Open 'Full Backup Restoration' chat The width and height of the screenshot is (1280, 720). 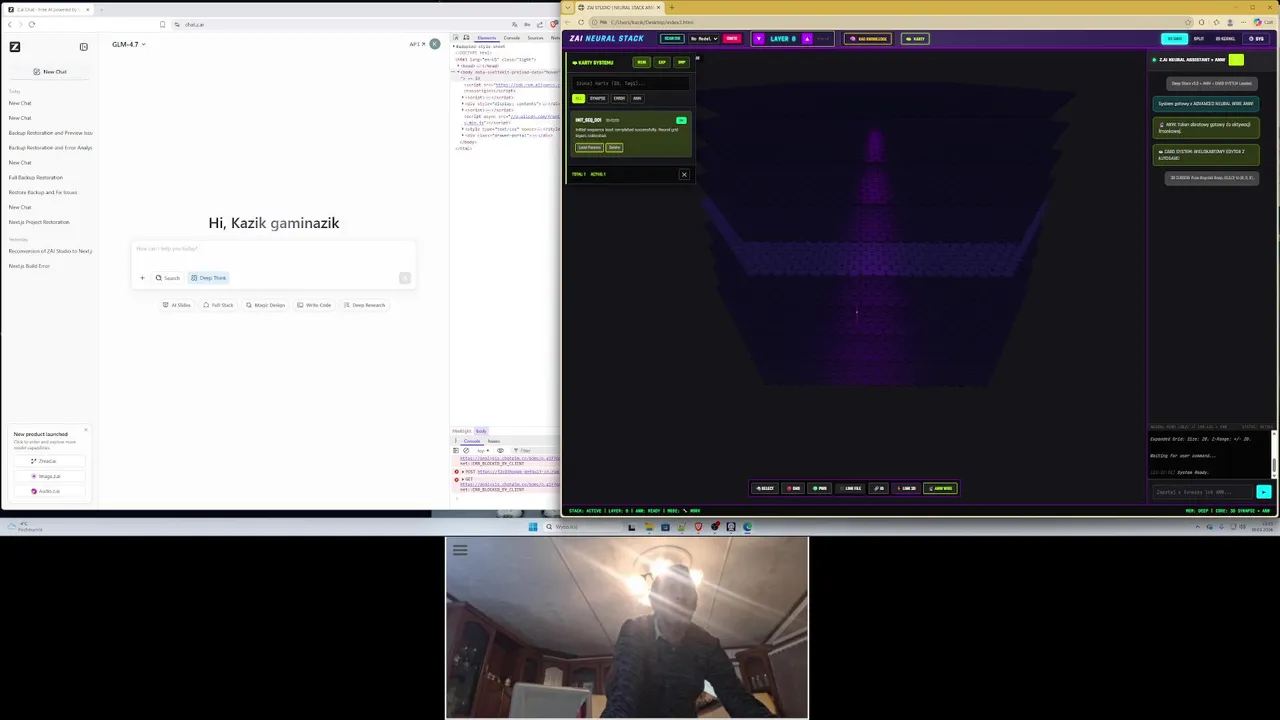coord(36,177)
